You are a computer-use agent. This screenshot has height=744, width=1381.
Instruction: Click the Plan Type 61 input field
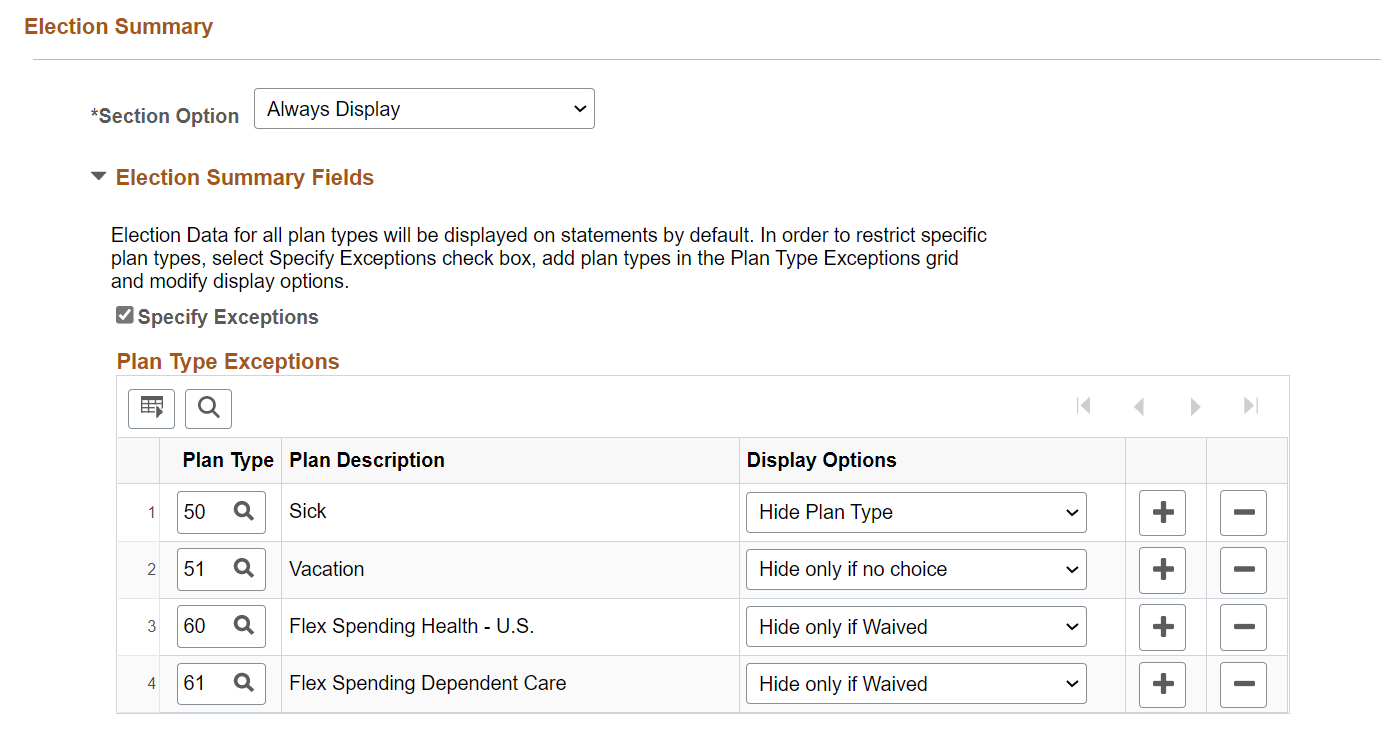tap(202, 684)
